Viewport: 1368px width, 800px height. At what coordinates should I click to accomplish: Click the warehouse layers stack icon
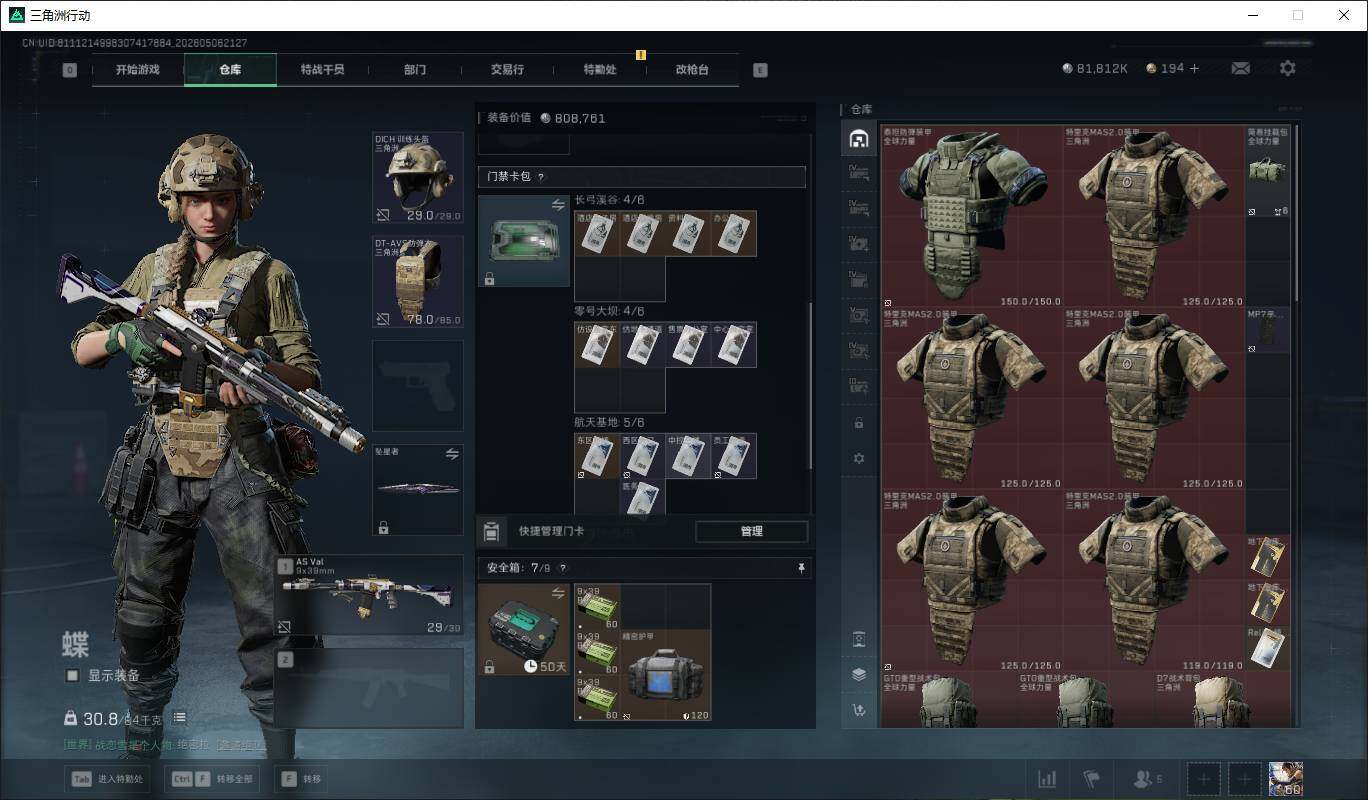(x=858, y=675)
